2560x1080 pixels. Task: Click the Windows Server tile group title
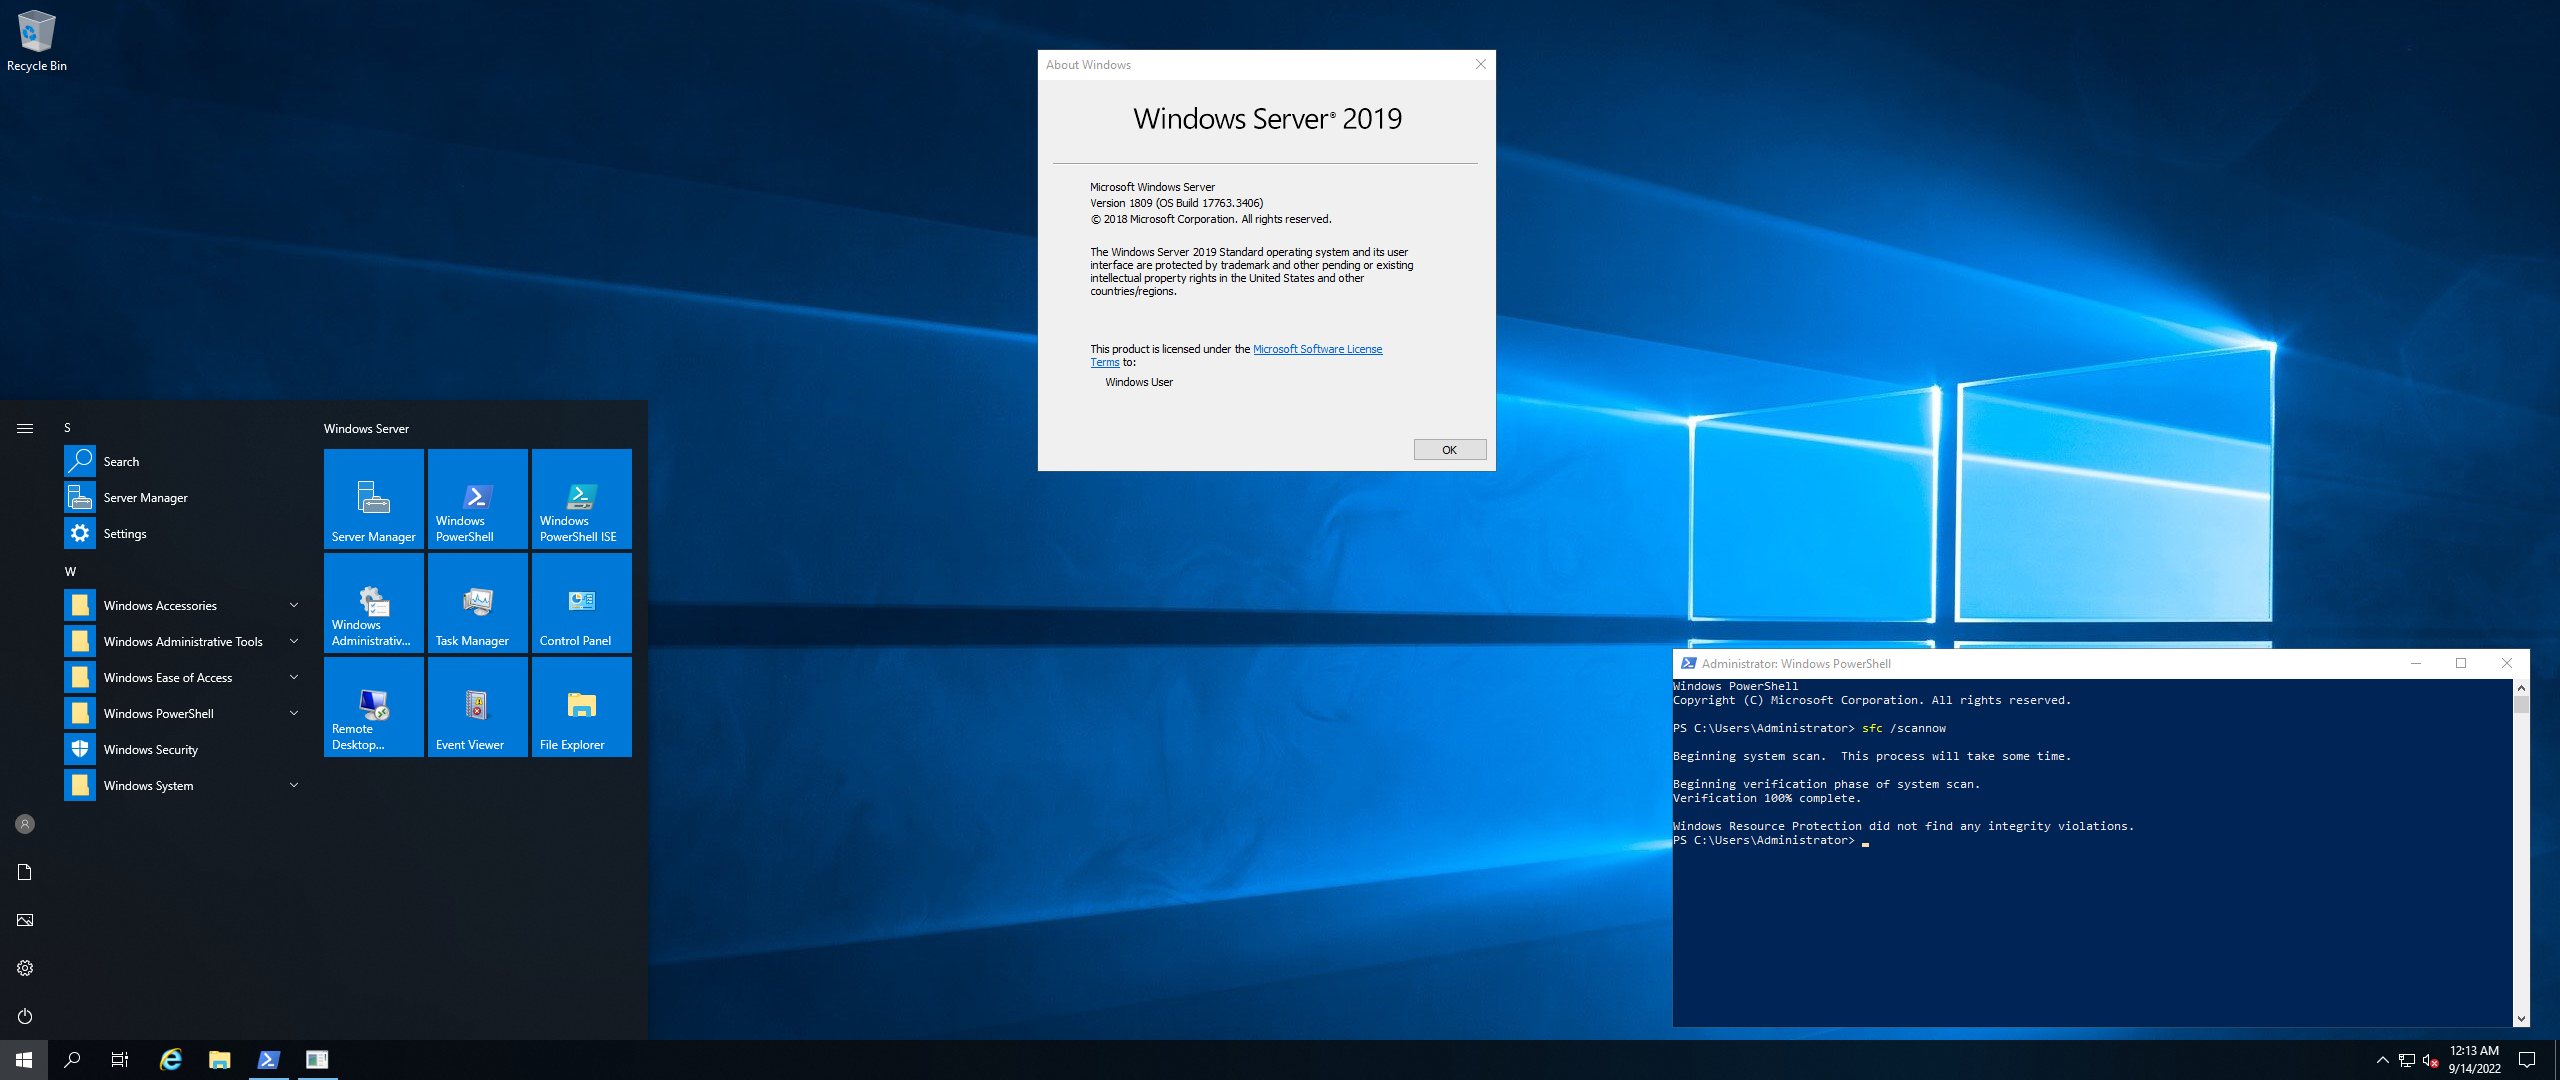[366, 429]
